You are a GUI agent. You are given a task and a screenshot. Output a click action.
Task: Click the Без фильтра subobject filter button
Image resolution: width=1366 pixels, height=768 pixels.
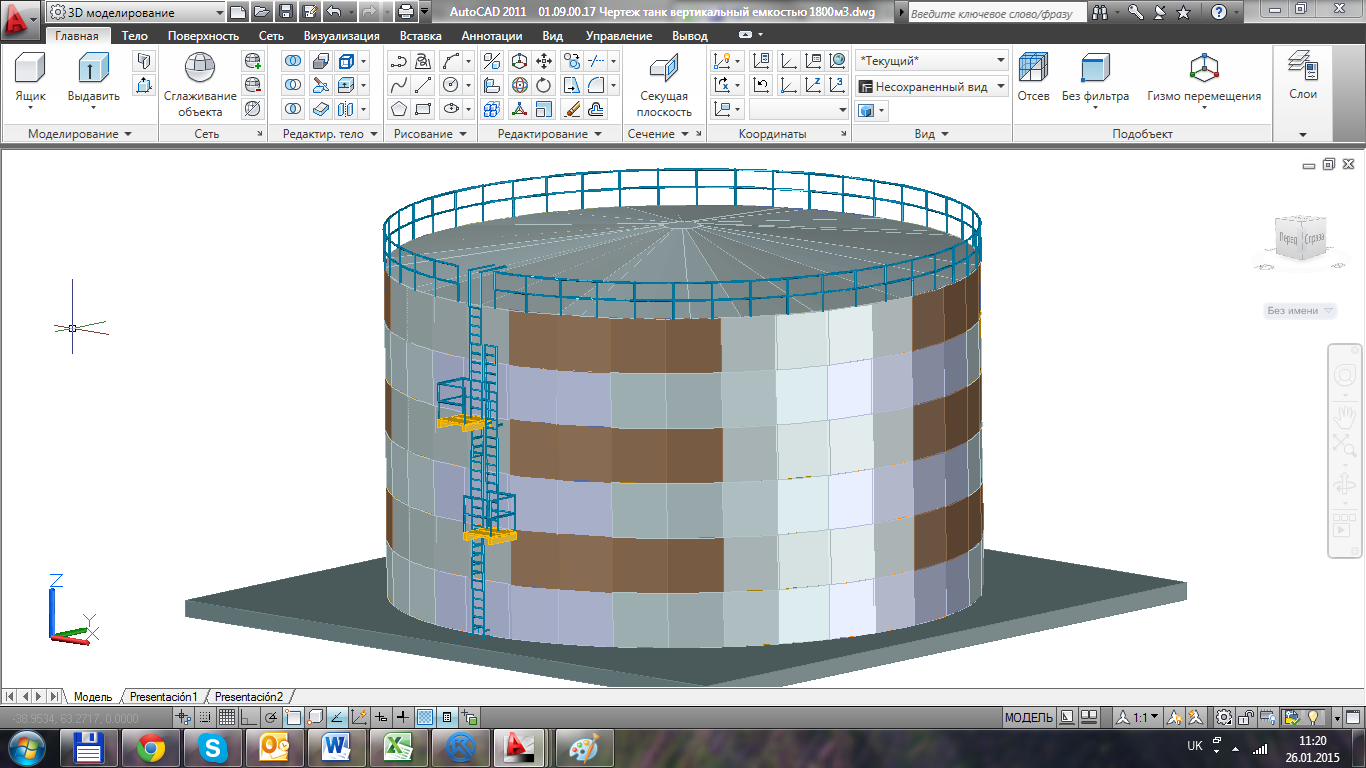tap(1095, 78)
